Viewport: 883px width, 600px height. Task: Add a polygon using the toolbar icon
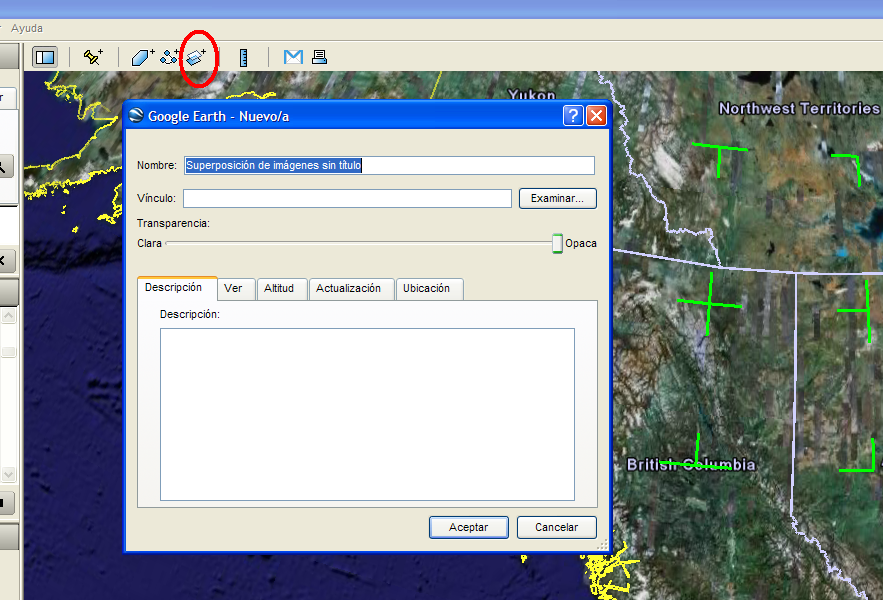point(143,57)
